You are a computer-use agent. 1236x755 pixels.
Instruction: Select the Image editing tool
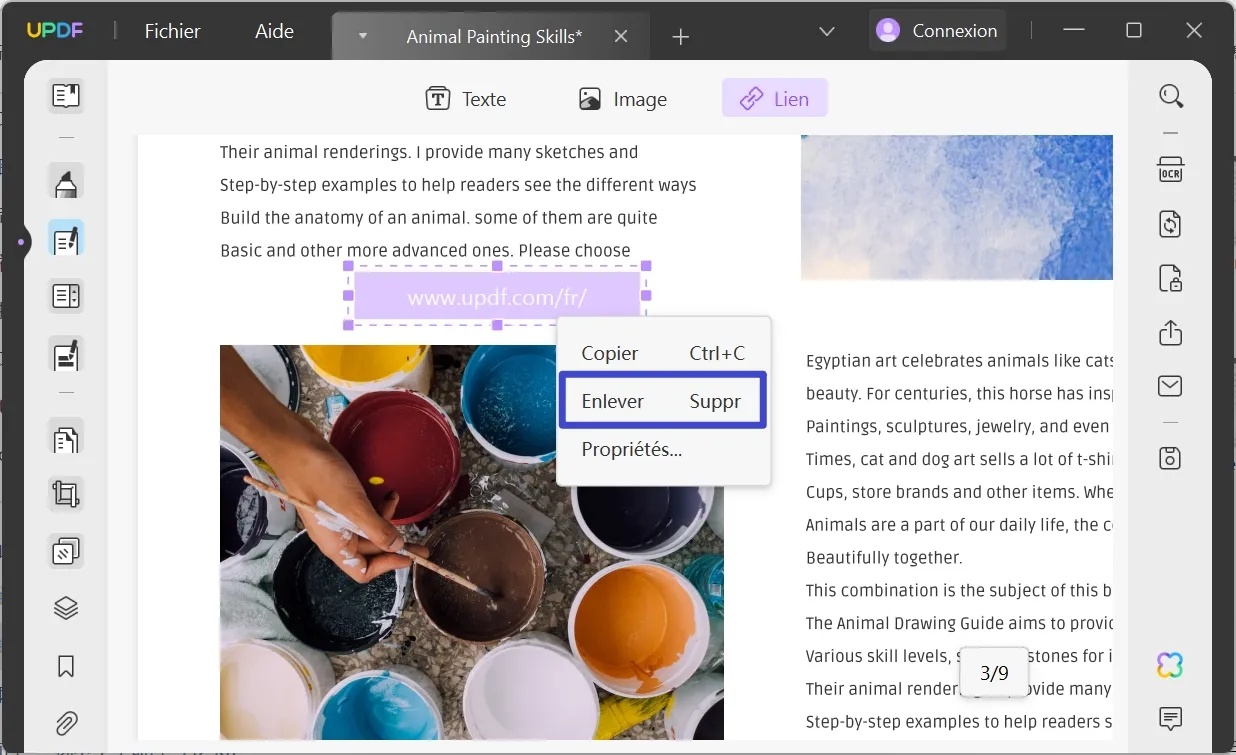point(622,99)
